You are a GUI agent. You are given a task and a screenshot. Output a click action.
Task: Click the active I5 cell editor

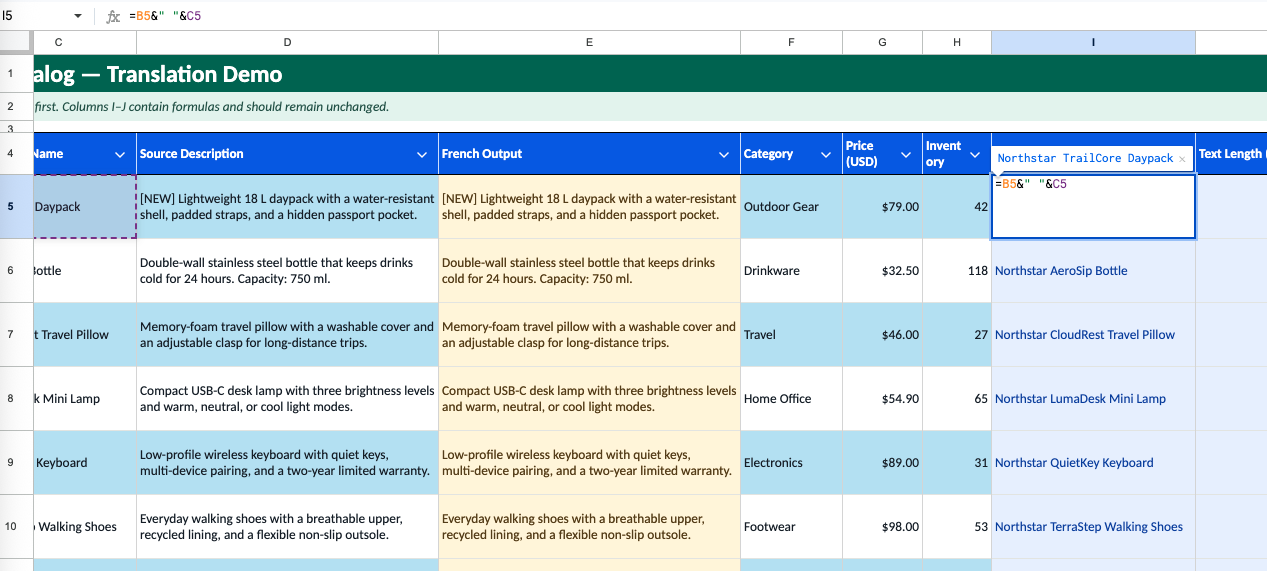coord(1093,207)
